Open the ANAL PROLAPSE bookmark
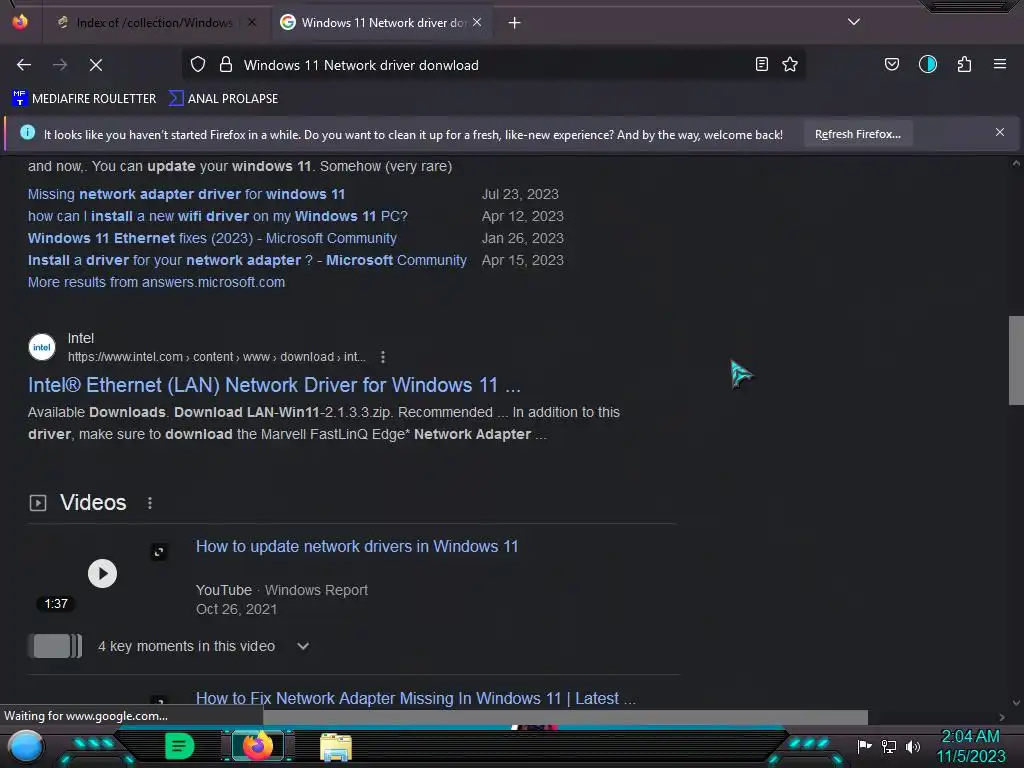The image size is (1024, 768). click(x=223, y=99)
